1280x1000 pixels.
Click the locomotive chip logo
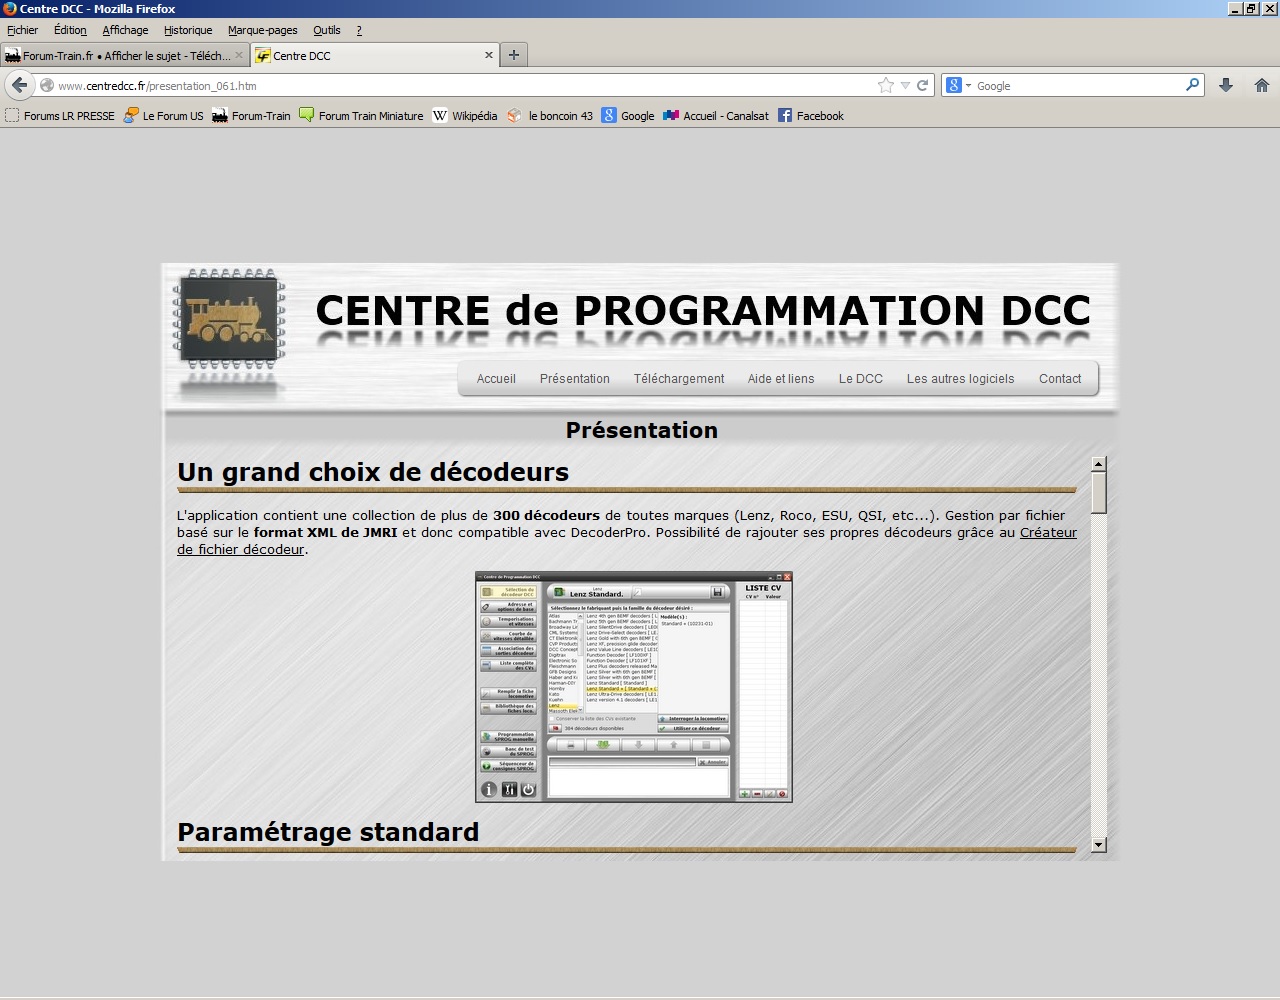pos(229,319)
